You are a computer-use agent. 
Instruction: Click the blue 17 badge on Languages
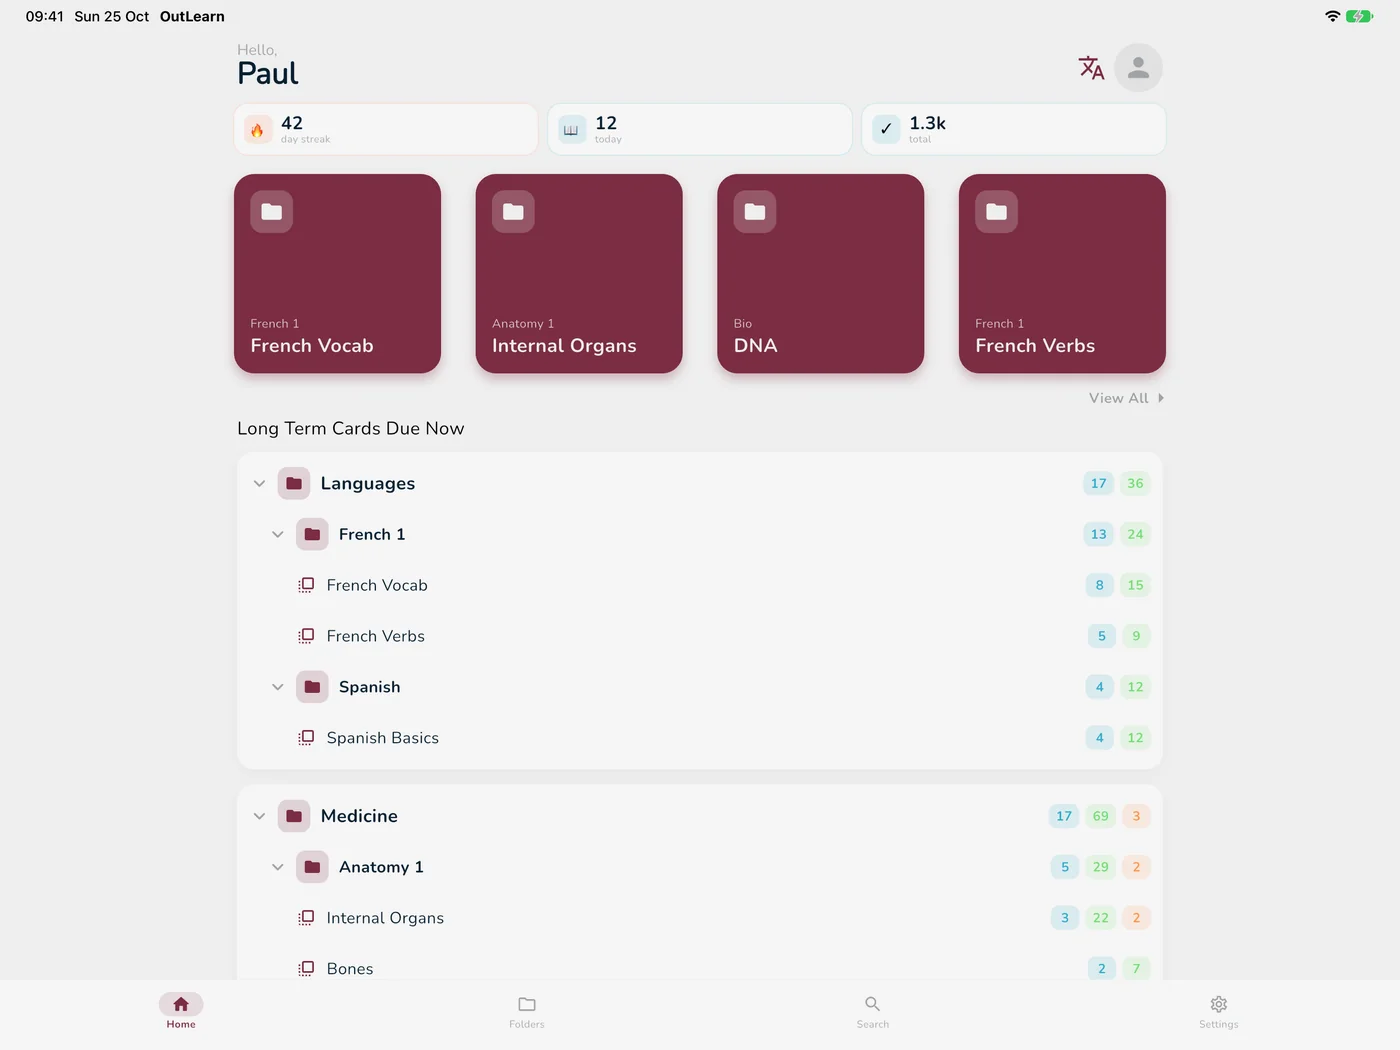[1098, 484]
